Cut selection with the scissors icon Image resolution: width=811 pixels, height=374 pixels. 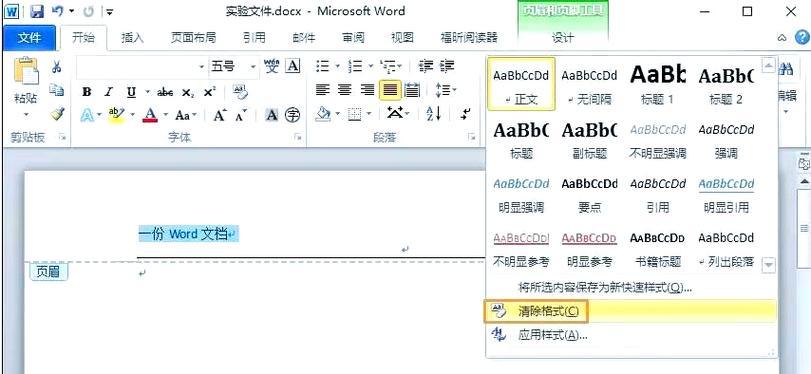56,67
